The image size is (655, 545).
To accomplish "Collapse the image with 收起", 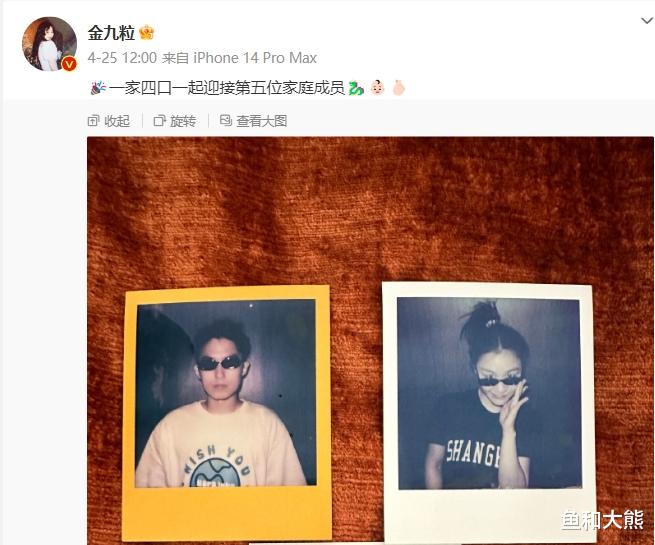I will (x=109, y=121).
